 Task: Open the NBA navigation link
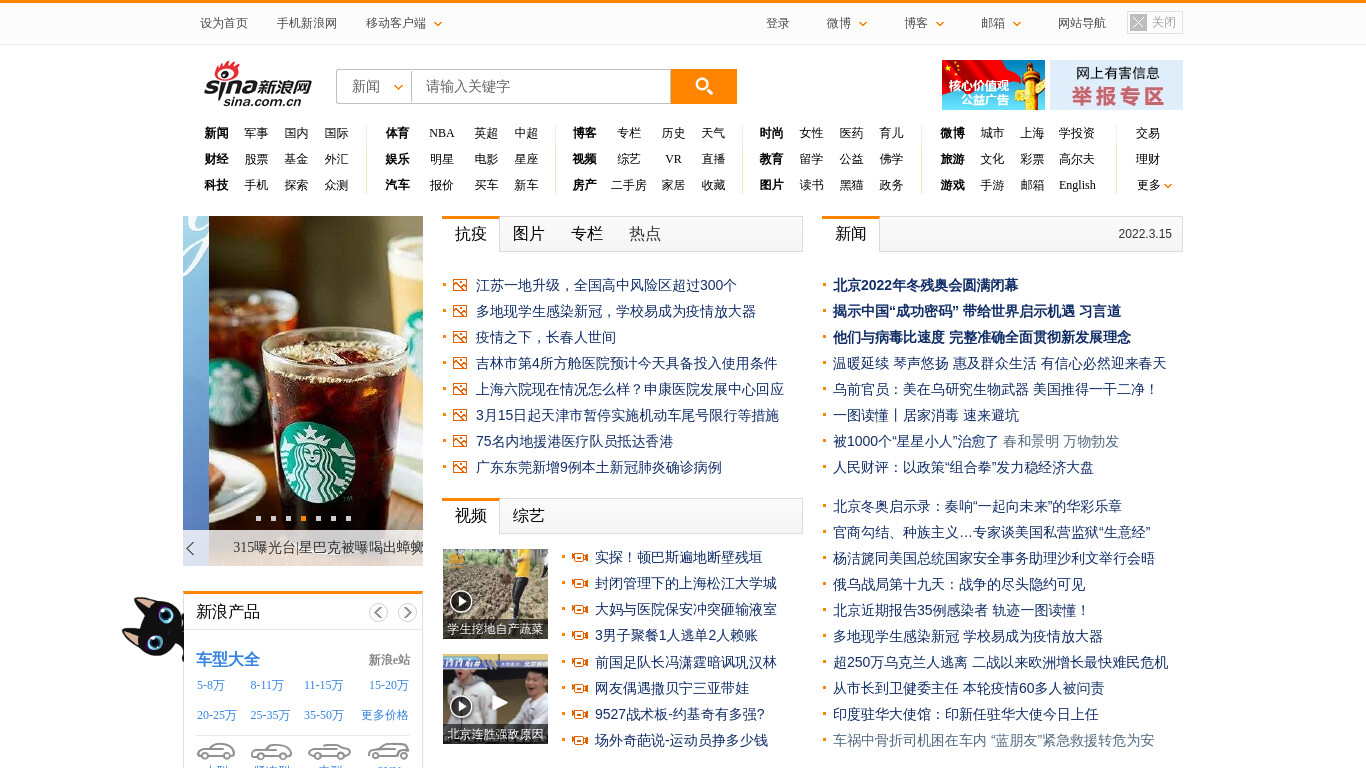point(442,133)
